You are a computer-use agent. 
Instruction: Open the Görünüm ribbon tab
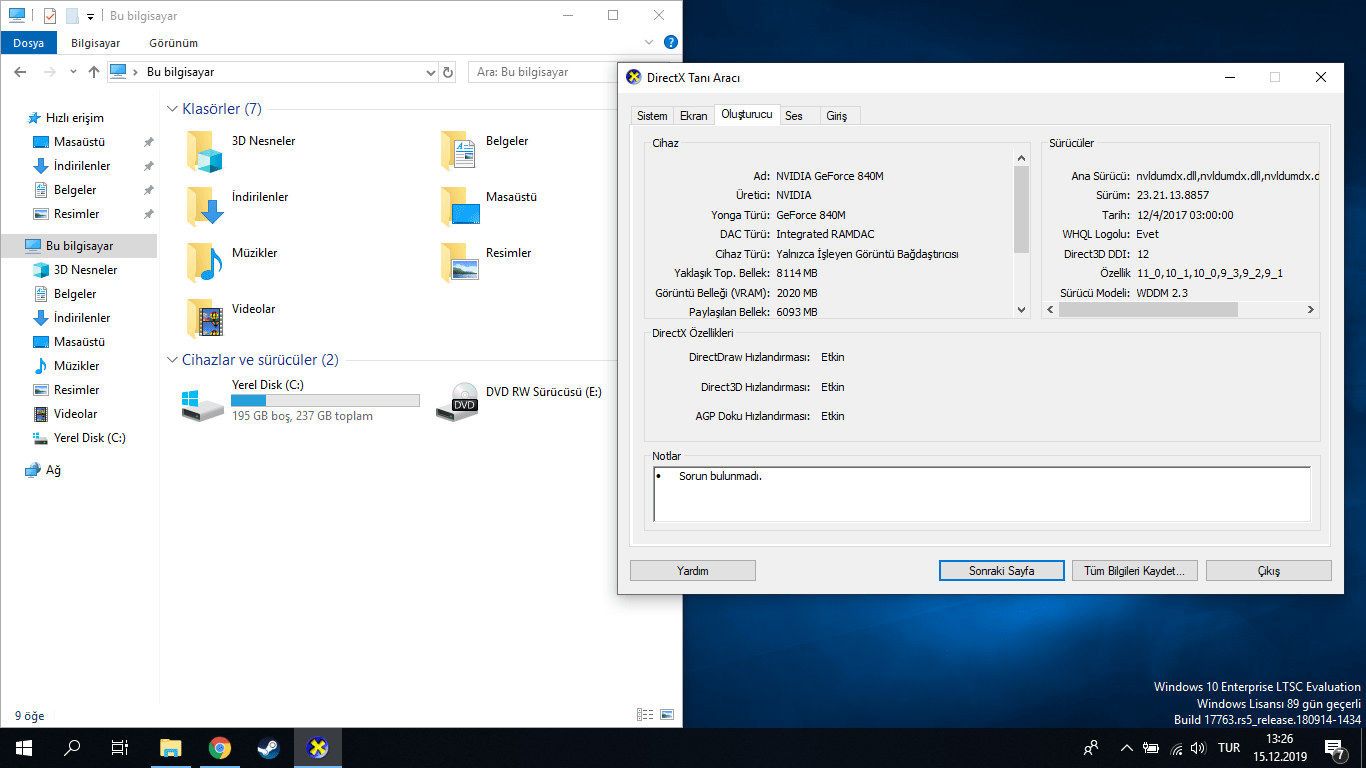coord(174,43)
